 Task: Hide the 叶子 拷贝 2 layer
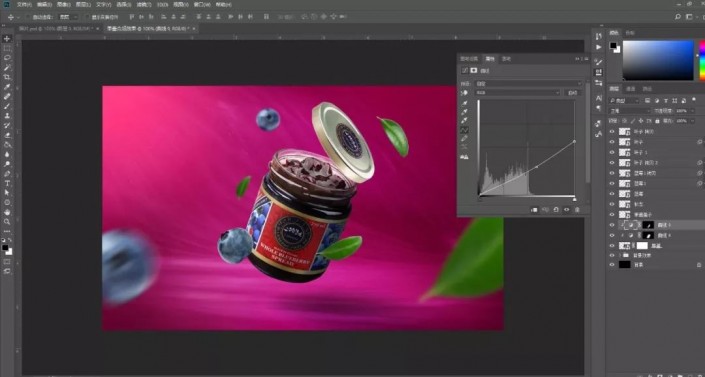point(611,163)
